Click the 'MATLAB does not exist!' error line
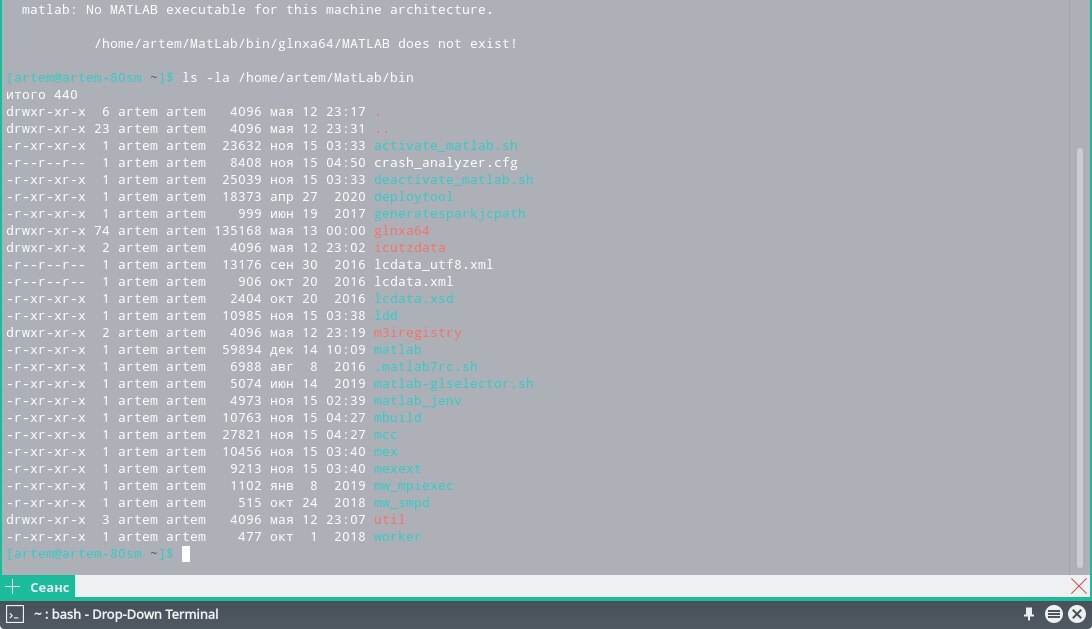This screenshot has height=629, width=1092. coord(306,43)
